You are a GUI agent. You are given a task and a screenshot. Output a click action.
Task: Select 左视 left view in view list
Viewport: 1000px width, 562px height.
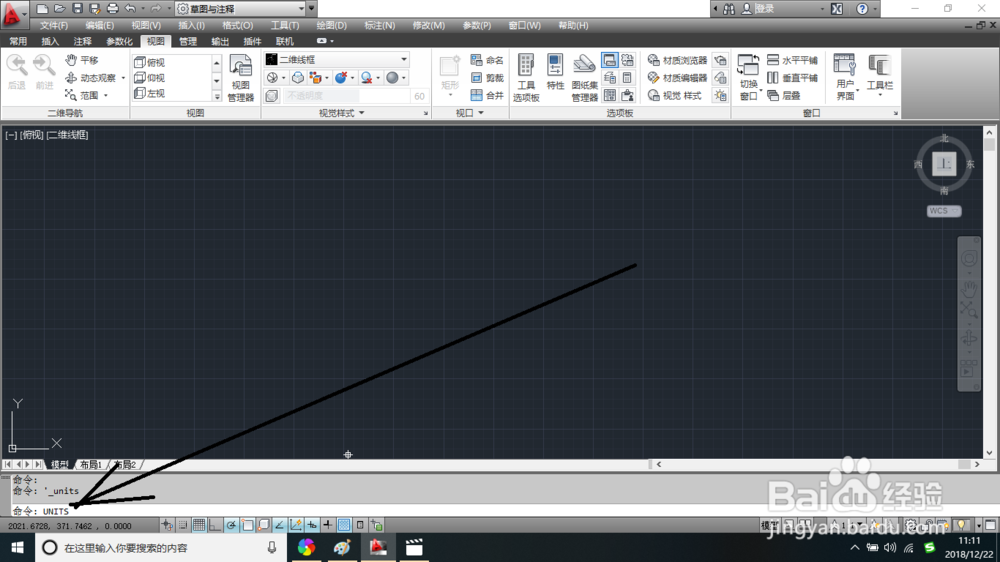pyautogui.click(x=150, y=93)
